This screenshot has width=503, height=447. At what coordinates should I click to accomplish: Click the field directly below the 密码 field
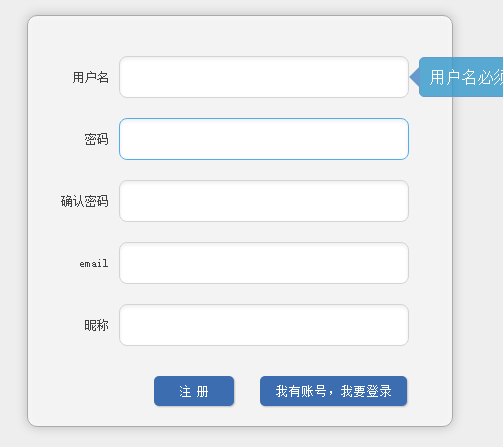pos(264,201)
